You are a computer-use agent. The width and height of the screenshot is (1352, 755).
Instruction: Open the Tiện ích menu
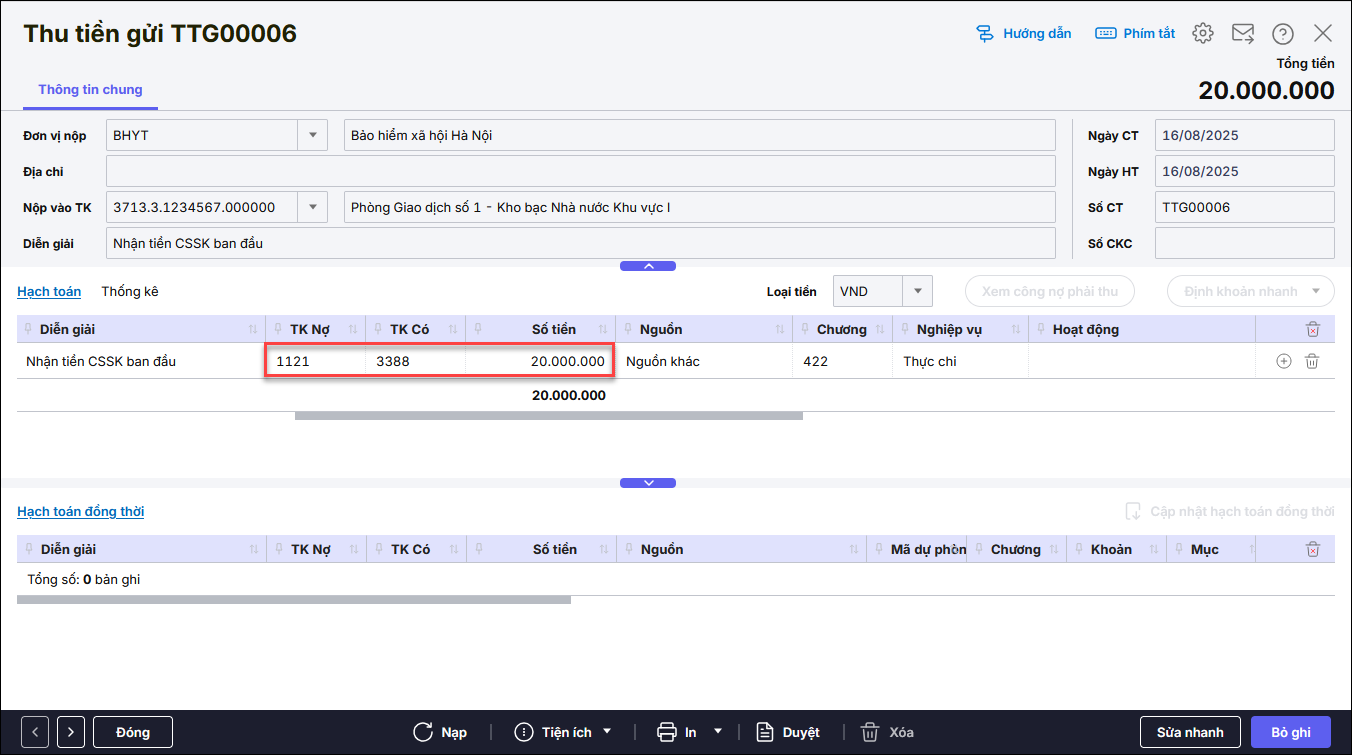pyautogui.click(x=563, y=732)
